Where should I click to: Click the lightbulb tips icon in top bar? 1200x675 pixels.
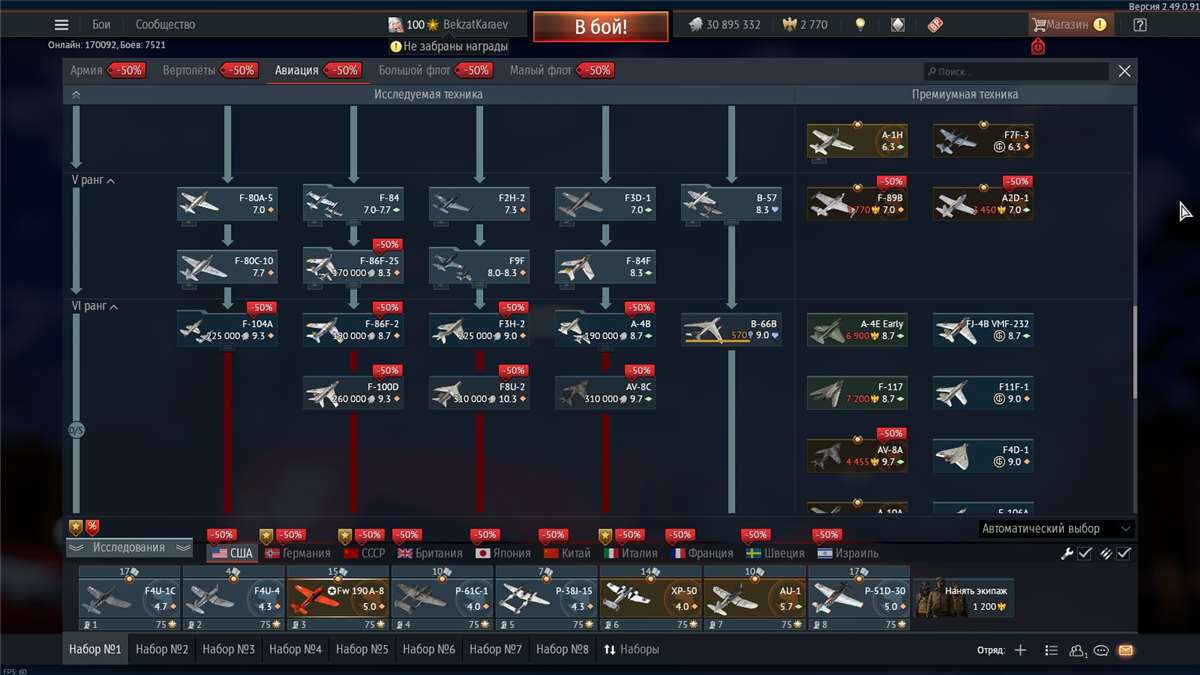point(860,24)
